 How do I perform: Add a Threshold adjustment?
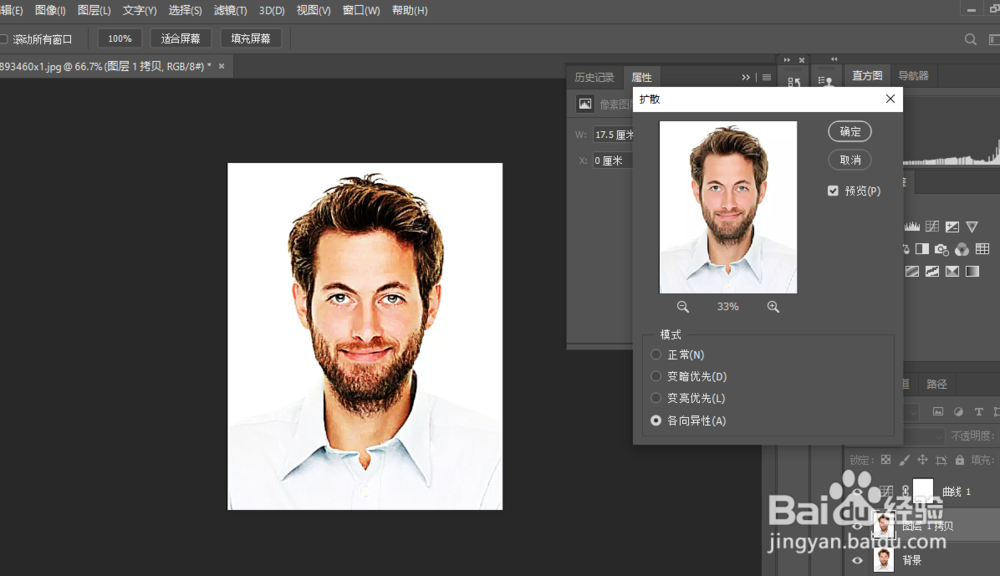pos(952,271)
